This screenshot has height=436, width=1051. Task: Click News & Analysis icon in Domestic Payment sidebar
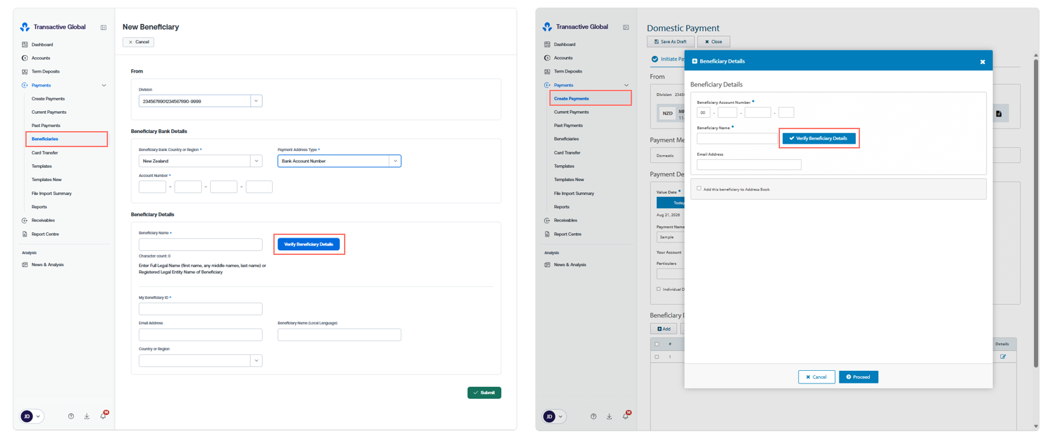[547, 264]
